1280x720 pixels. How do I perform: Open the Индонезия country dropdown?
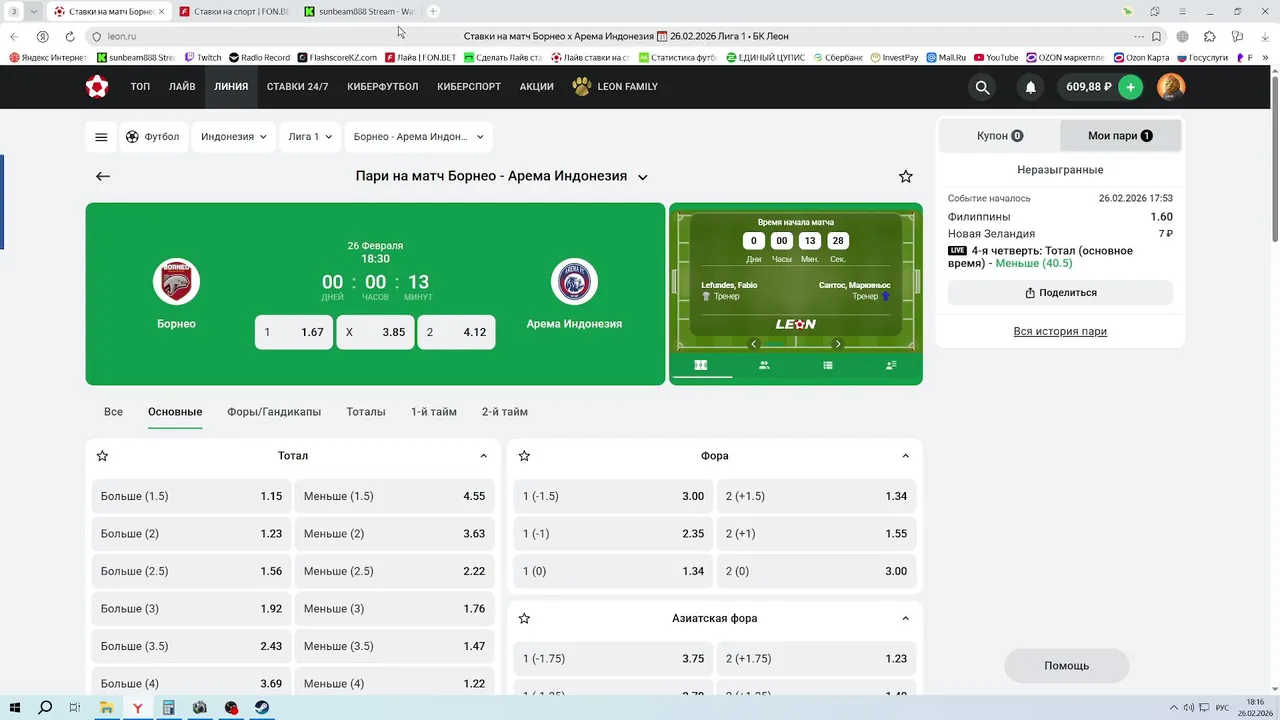234,137
